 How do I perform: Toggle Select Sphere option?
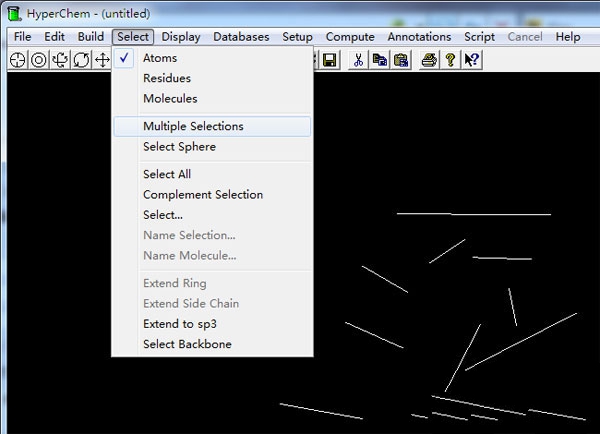click(213, 147)
